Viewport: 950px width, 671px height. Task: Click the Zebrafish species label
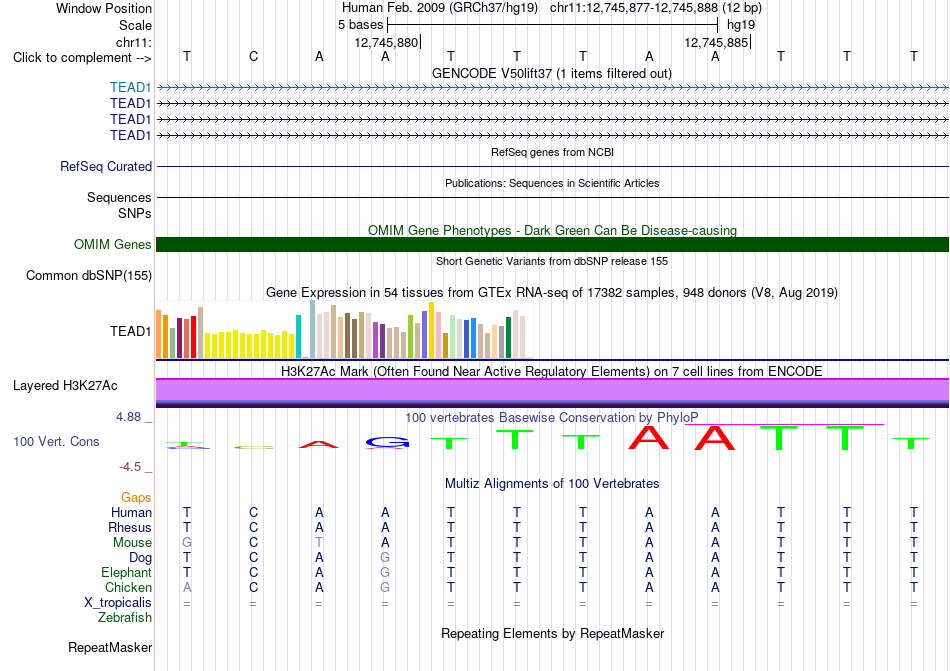click(x=125, y=618)
